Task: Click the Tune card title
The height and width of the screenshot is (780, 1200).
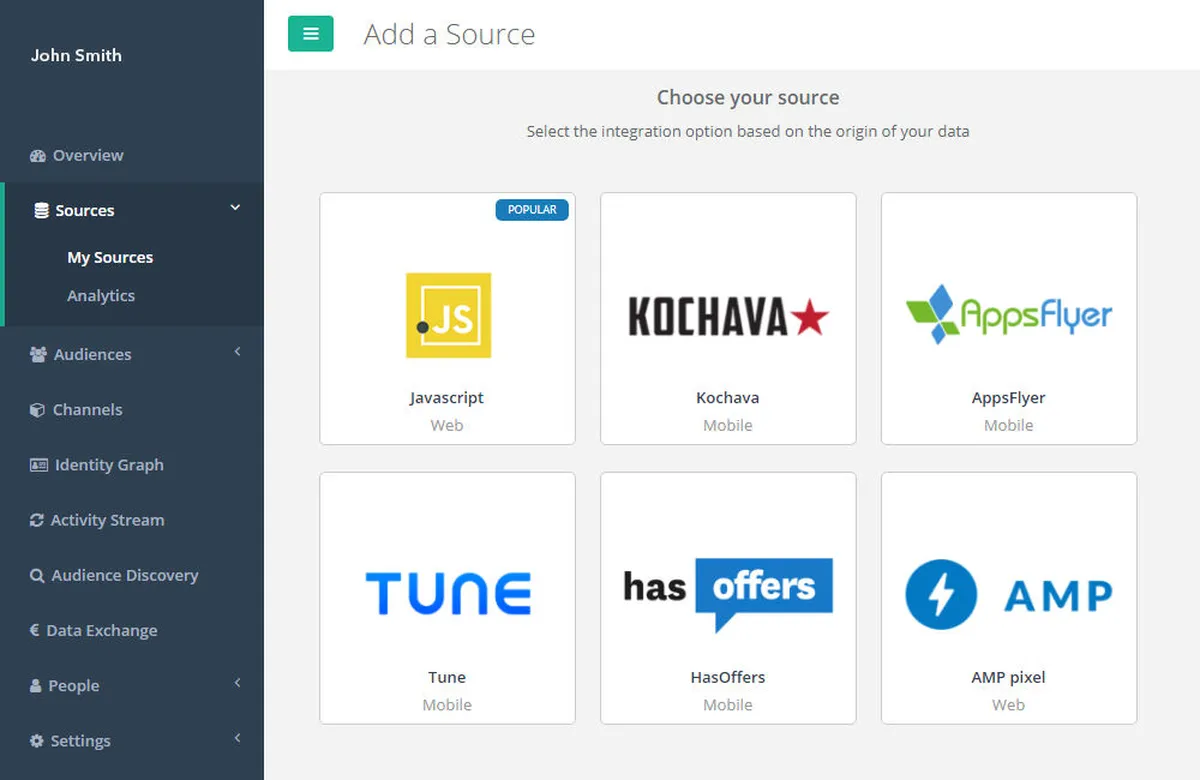Action: (447, 677)
